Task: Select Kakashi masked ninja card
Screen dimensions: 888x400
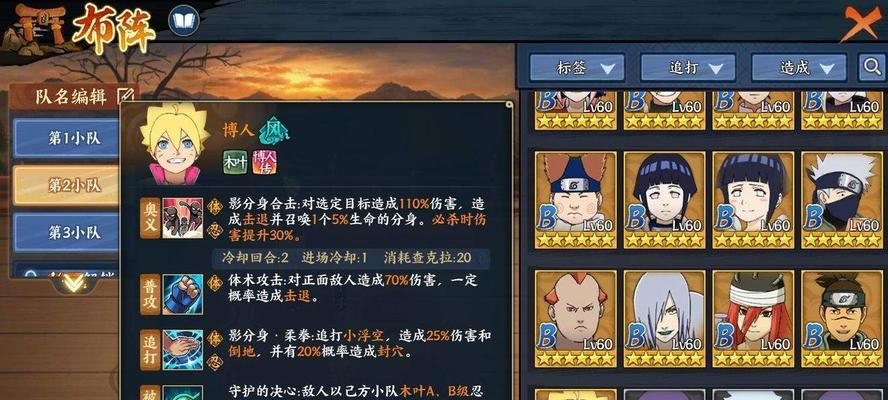Action: pyautogui.click(x=842, y=200)
